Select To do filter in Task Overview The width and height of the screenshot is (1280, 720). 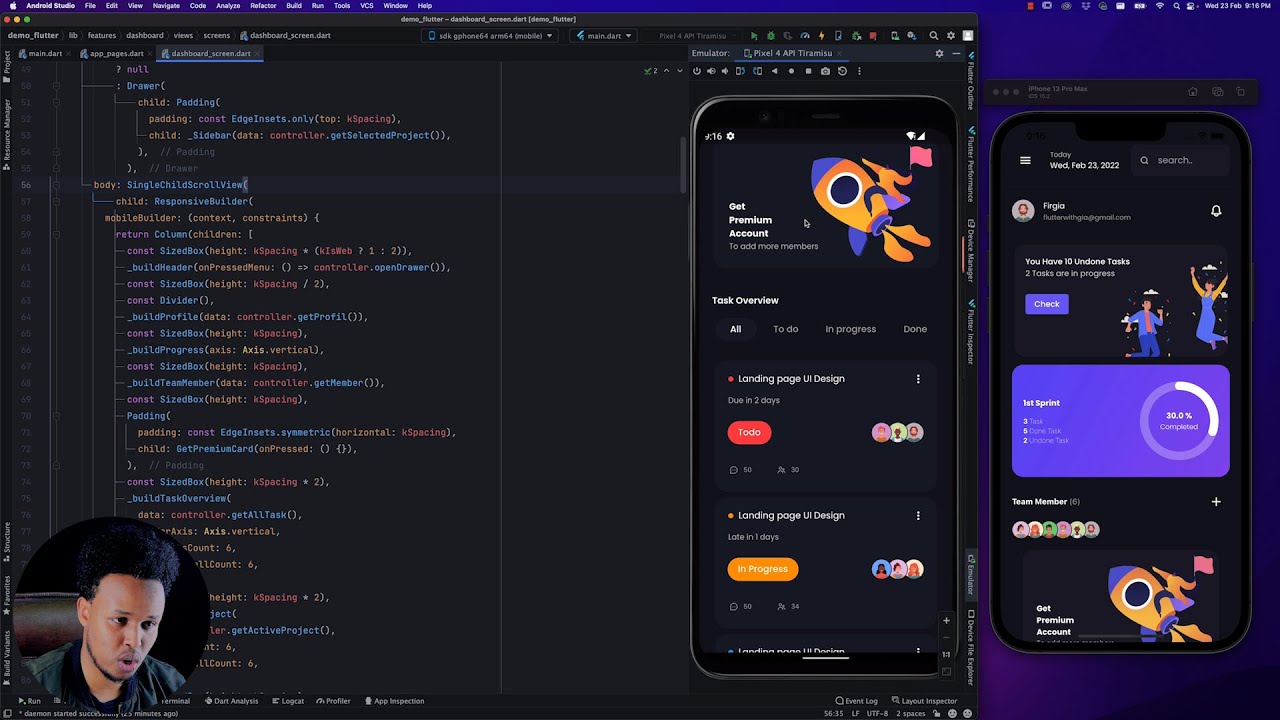pos(785,329)
